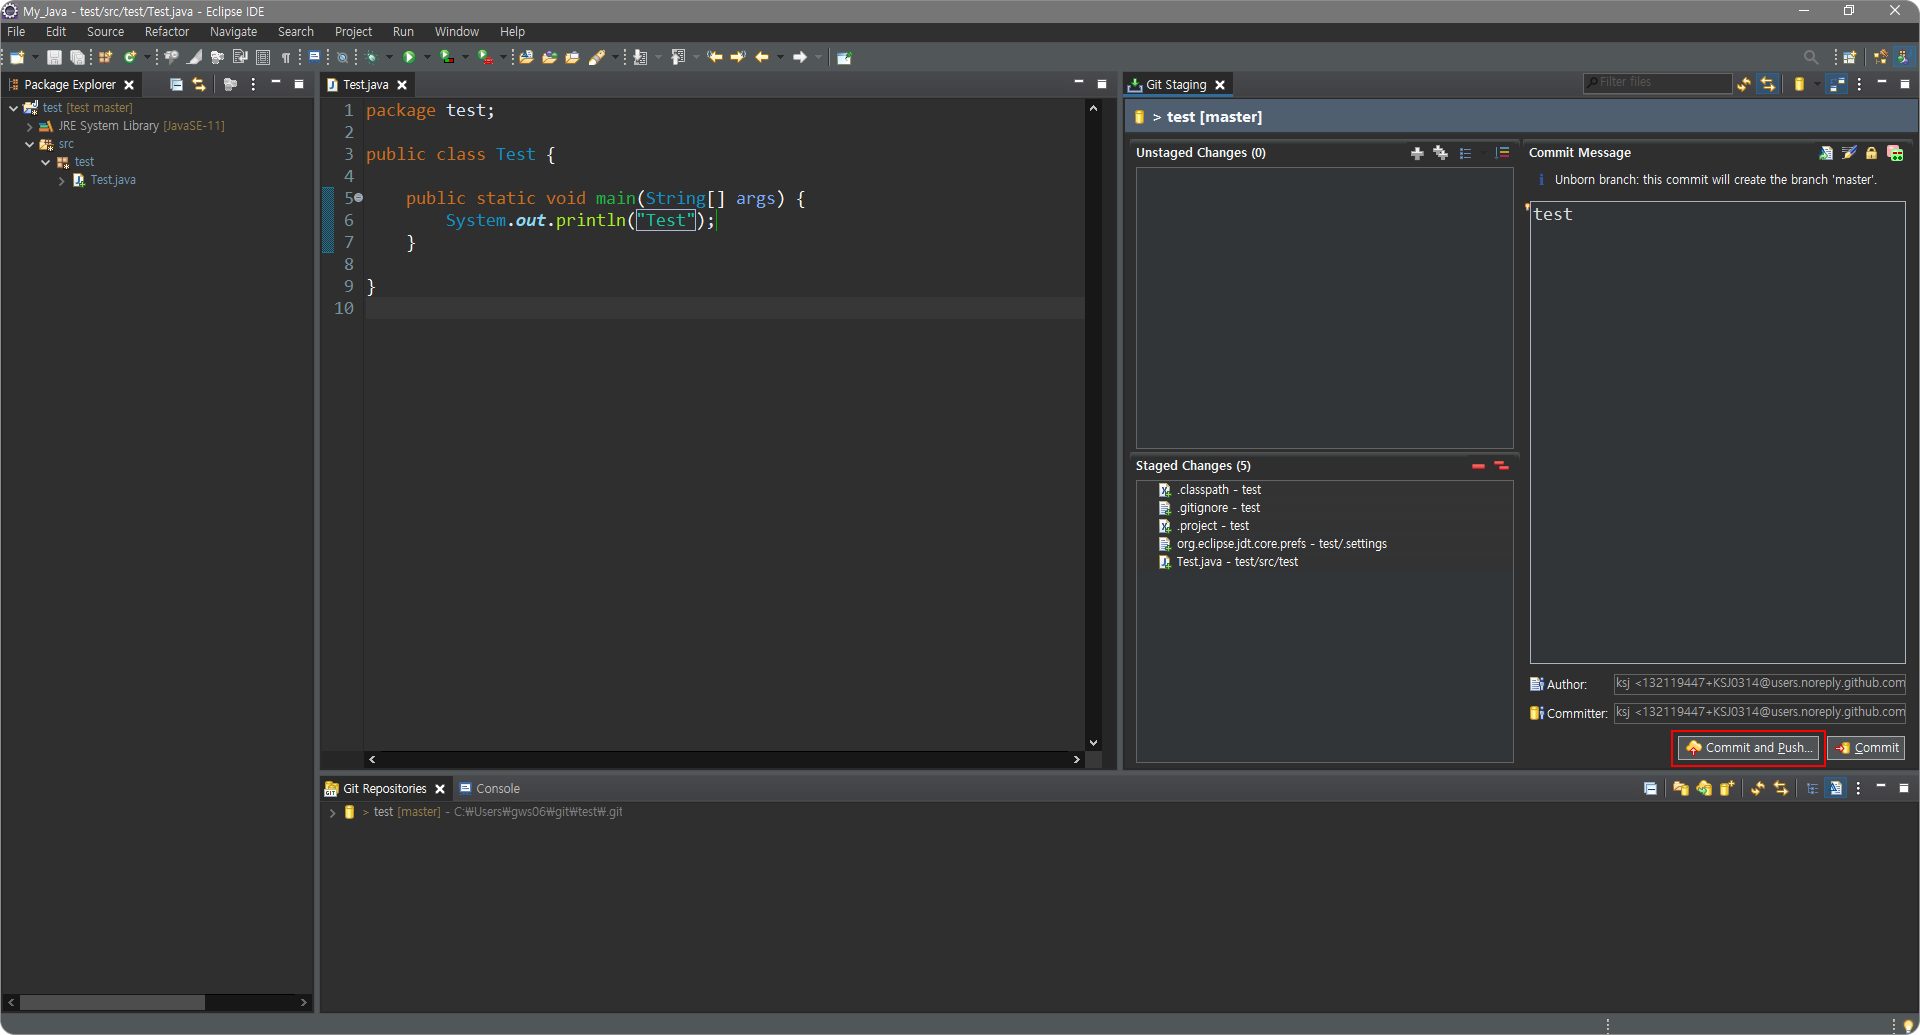1920x1035 pixels.
Task: Expand the test repository in Git Repositories
Action: pos(332,813)
